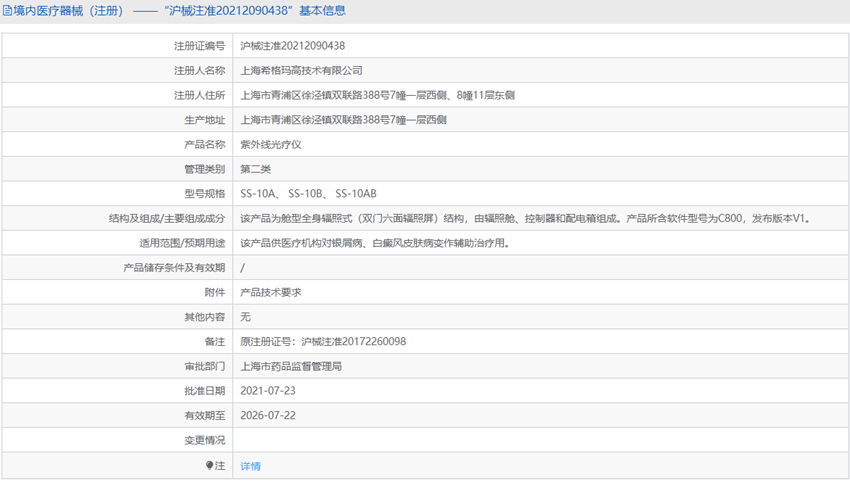The width and height of the screenshot is (850, 482).
Task: Click the 注册人名称 label cell
Action: point(117,70)
